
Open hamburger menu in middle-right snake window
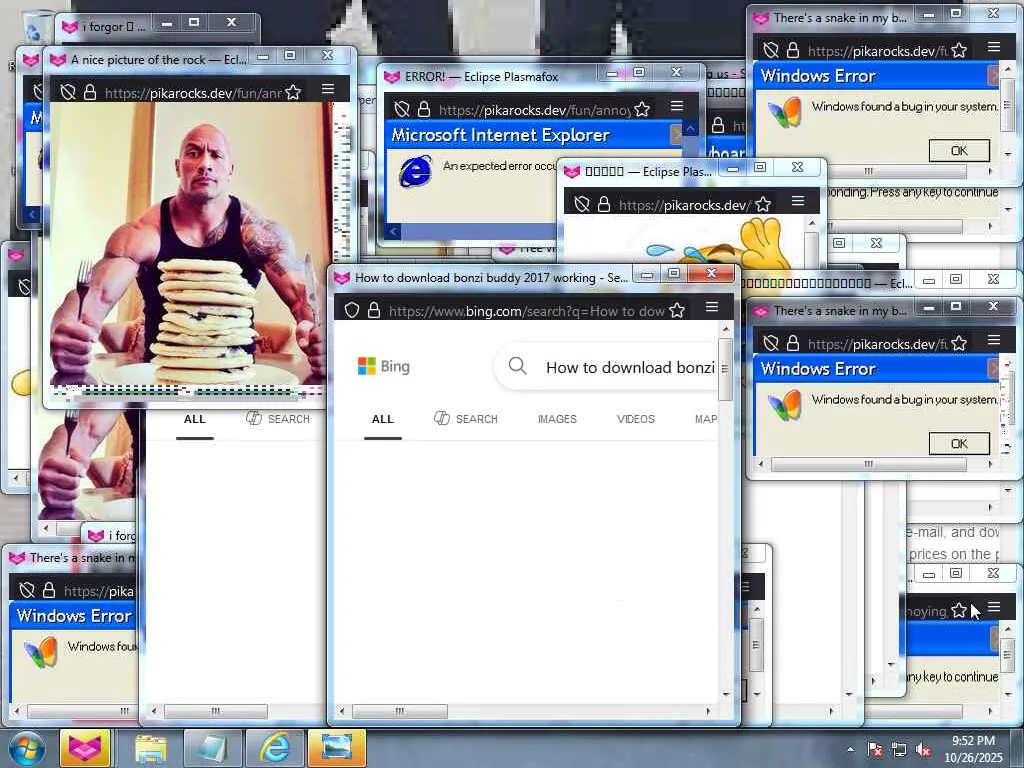(x=994, y=340)
